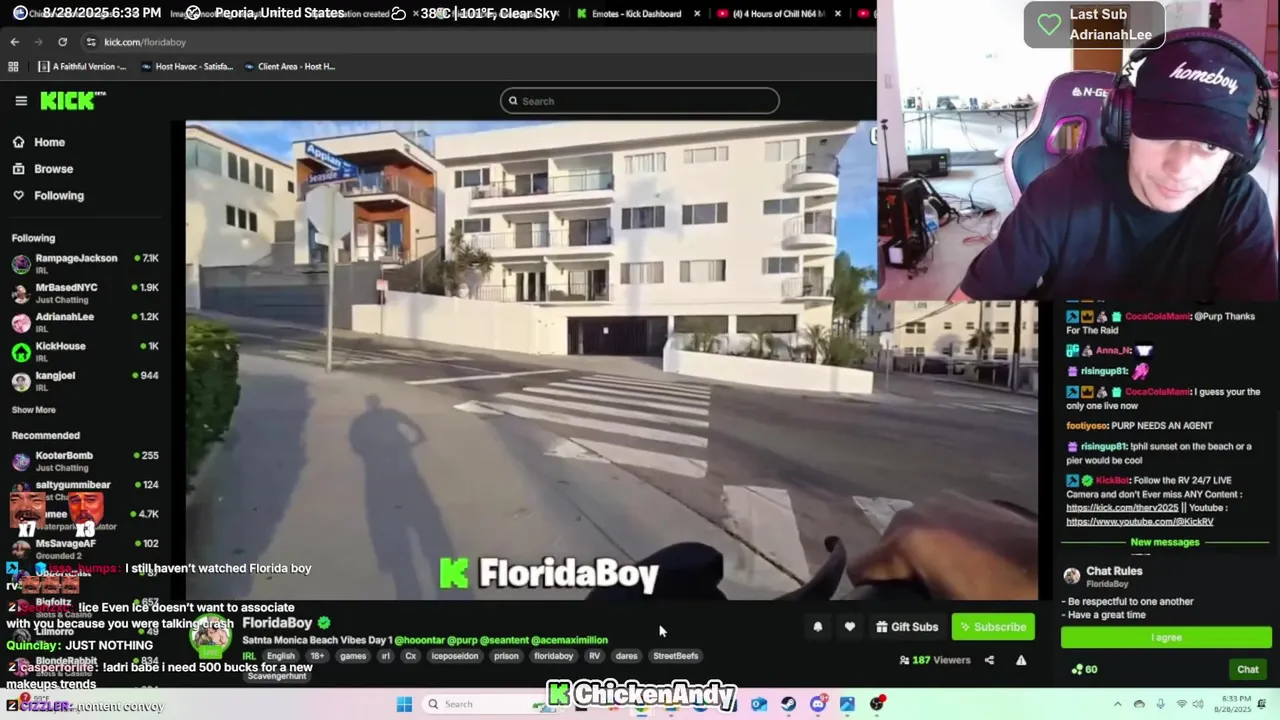Focus the Kick search field
Image resolution: width=1280 pixels, height=720 pixels.
(x=640, y=101)
